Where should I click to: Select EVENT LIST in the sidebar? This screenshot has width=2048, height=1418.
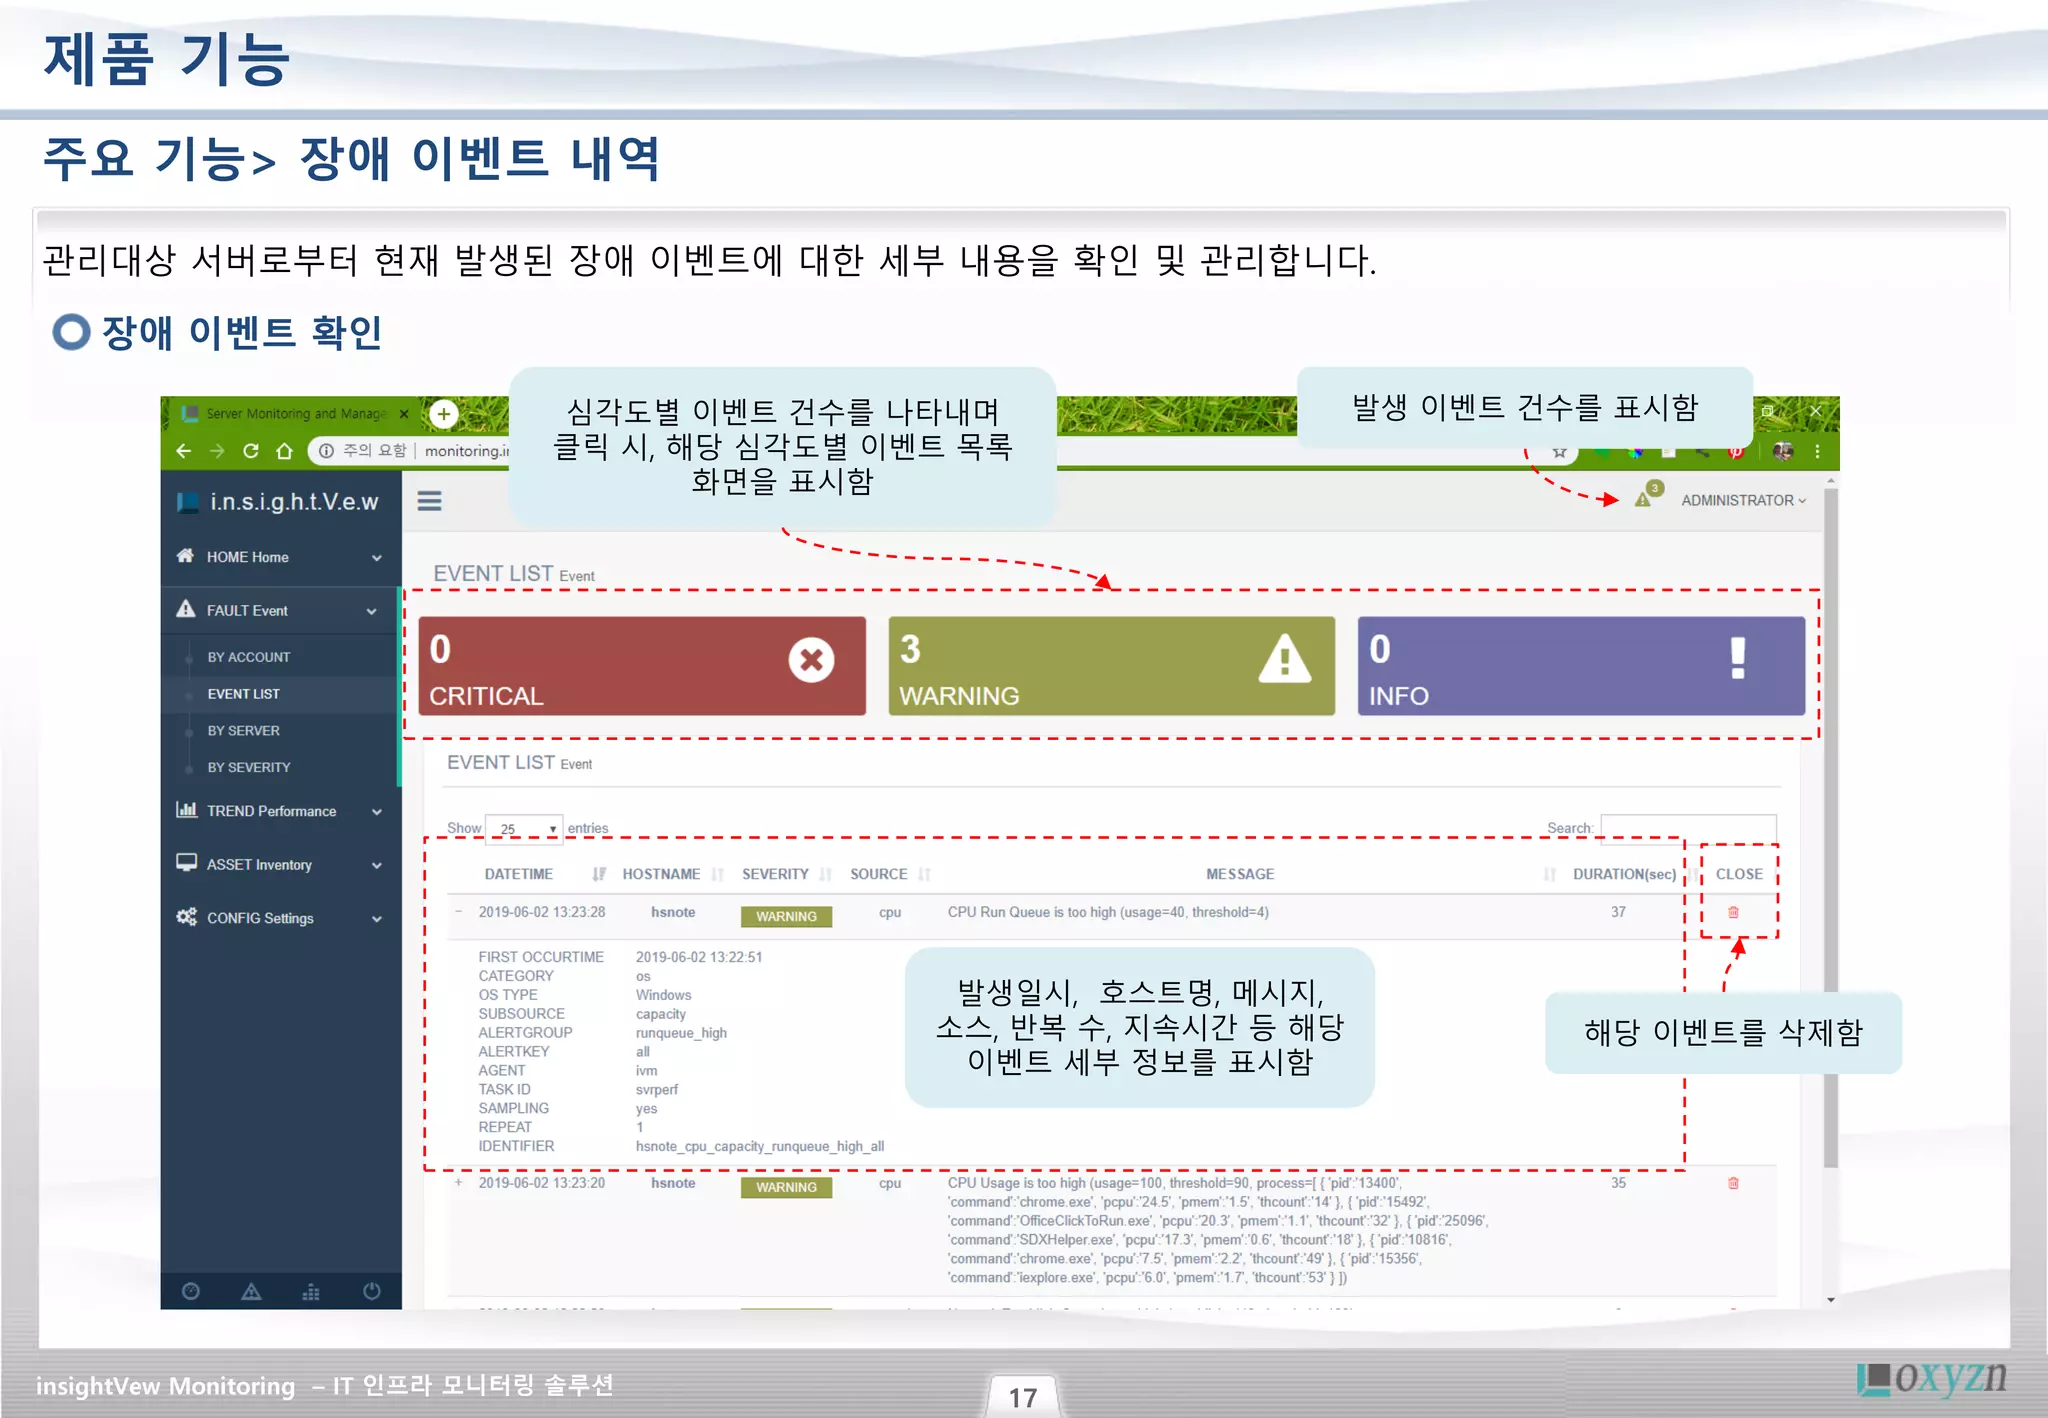[244, 694]
